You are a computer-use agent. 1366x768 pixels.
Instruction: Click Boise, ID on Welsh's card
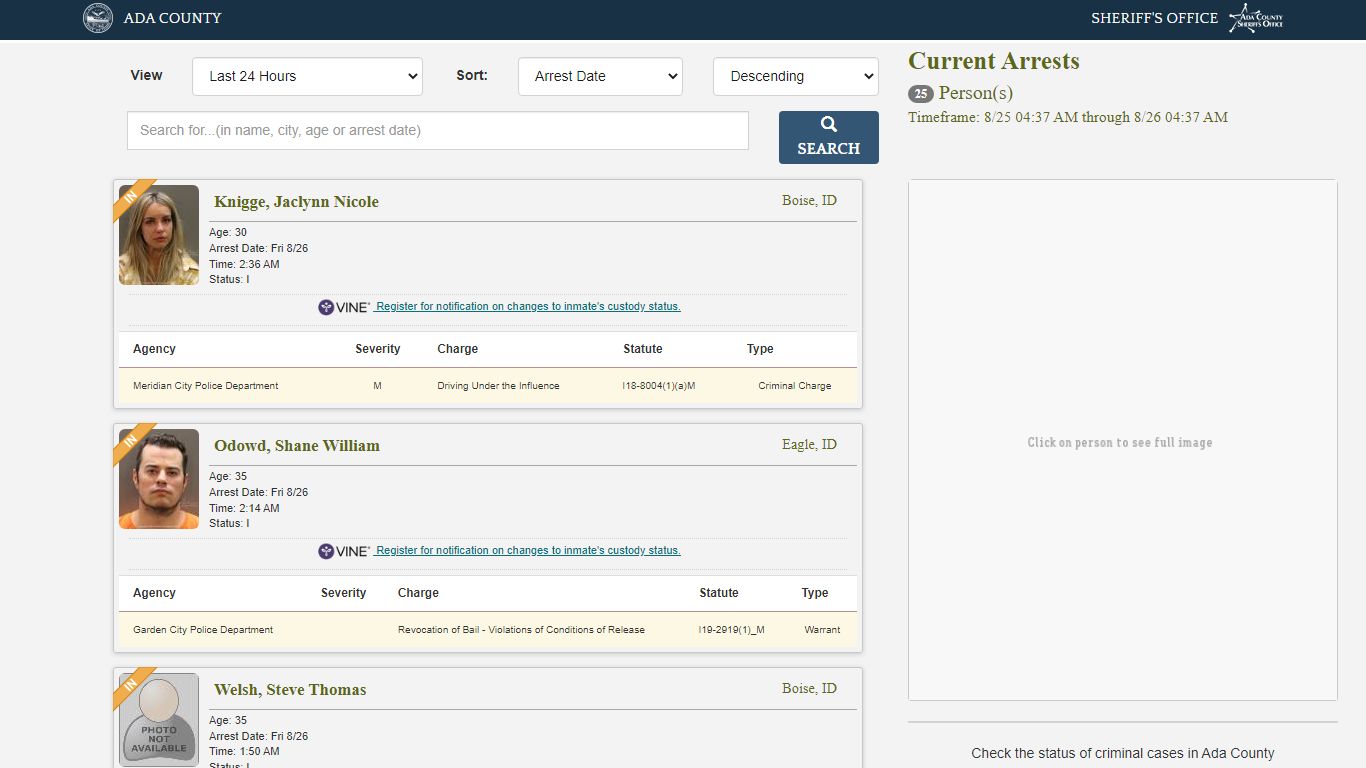tap(809, 689)
